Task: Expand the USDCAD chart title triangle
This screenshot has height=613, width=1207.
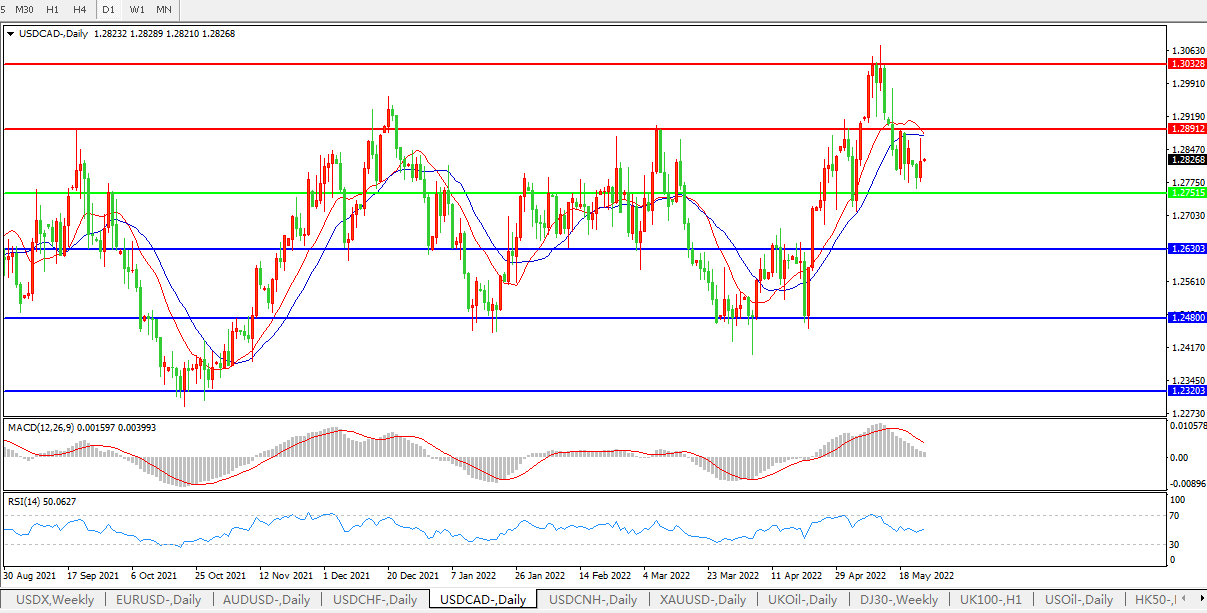Action: [10, 33]
